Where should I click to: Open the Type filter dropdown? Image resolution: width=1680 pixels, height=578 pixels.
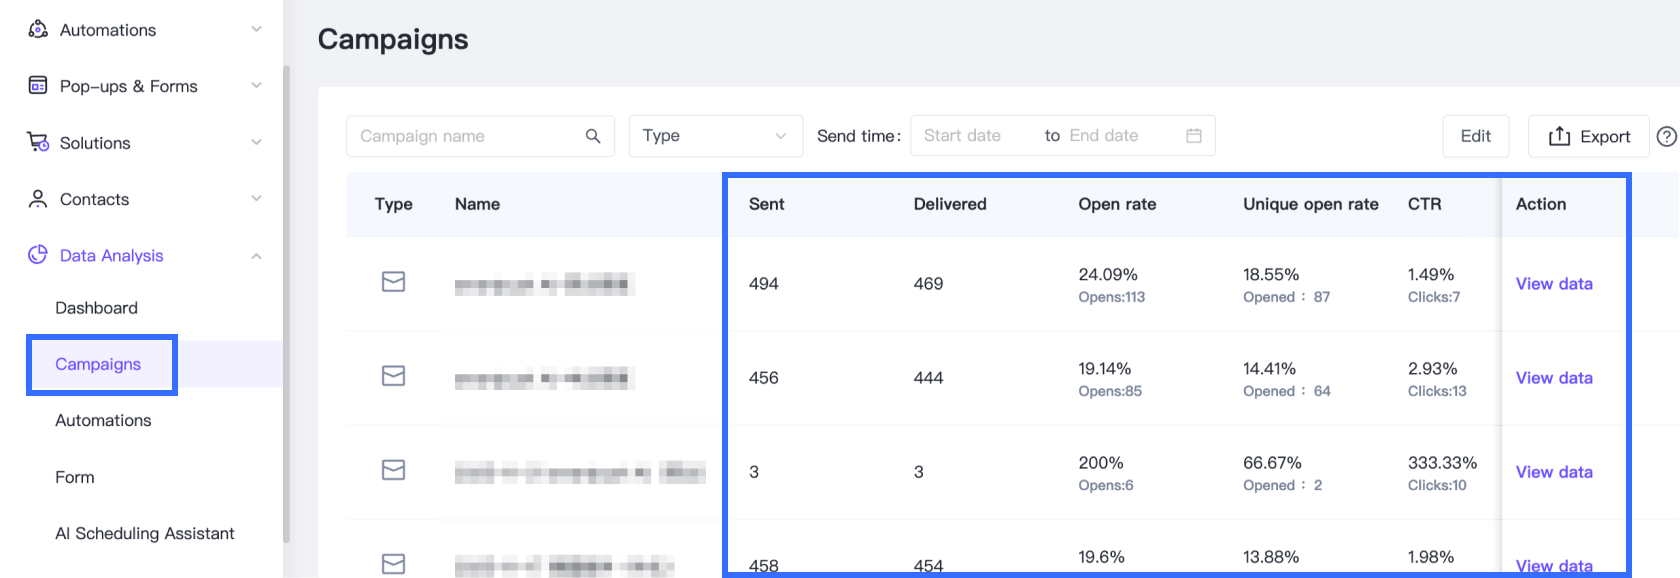(715, 136)
